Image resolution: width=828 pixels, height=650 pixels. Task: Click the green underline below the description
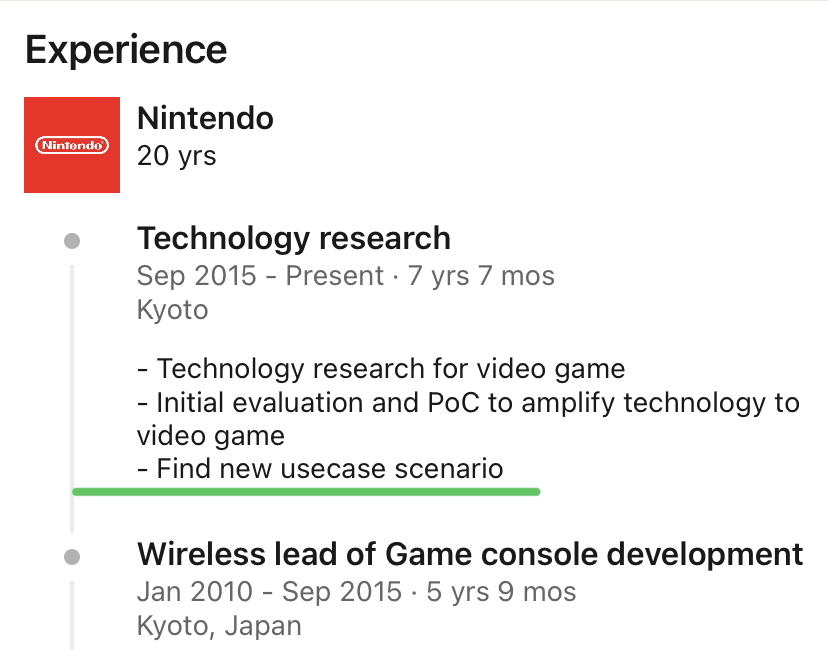pos(306,492)
